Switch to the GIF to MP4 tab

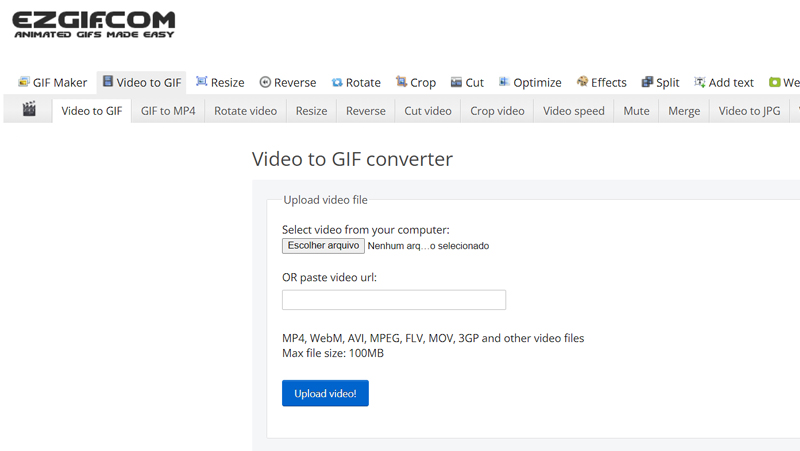coord(168,111)
